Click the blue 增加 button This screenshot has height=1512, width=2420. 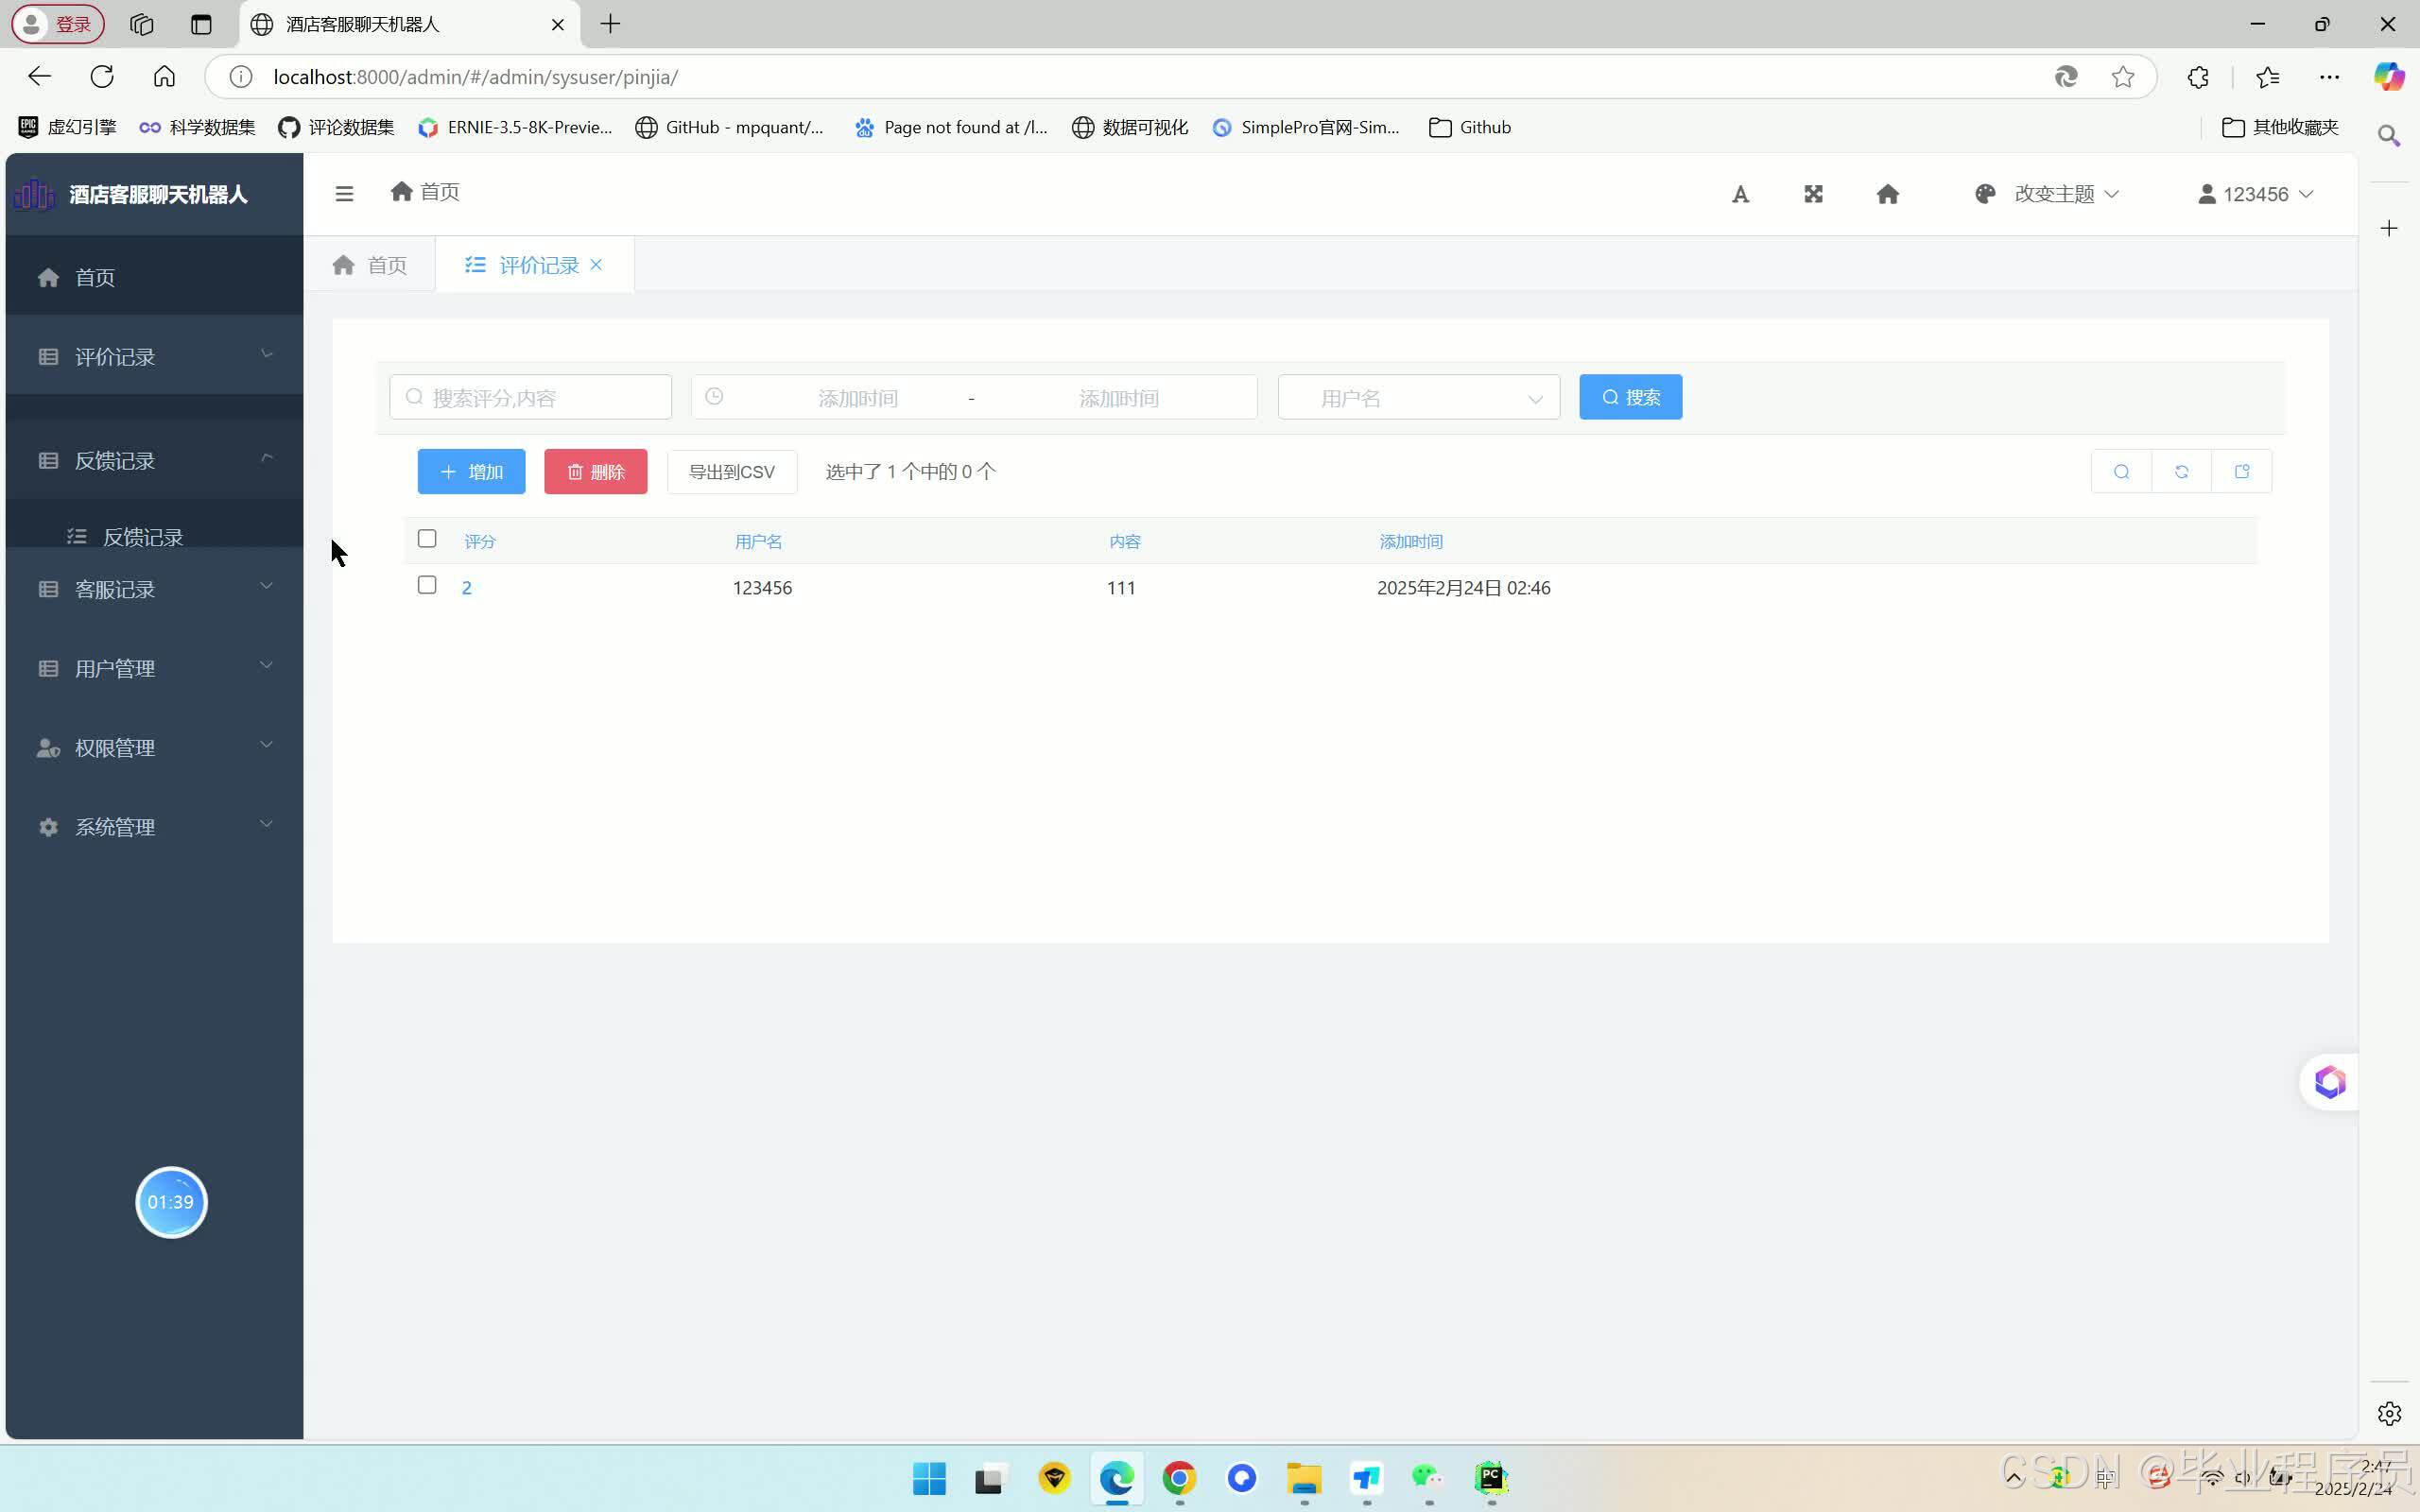tap(471, 472)
